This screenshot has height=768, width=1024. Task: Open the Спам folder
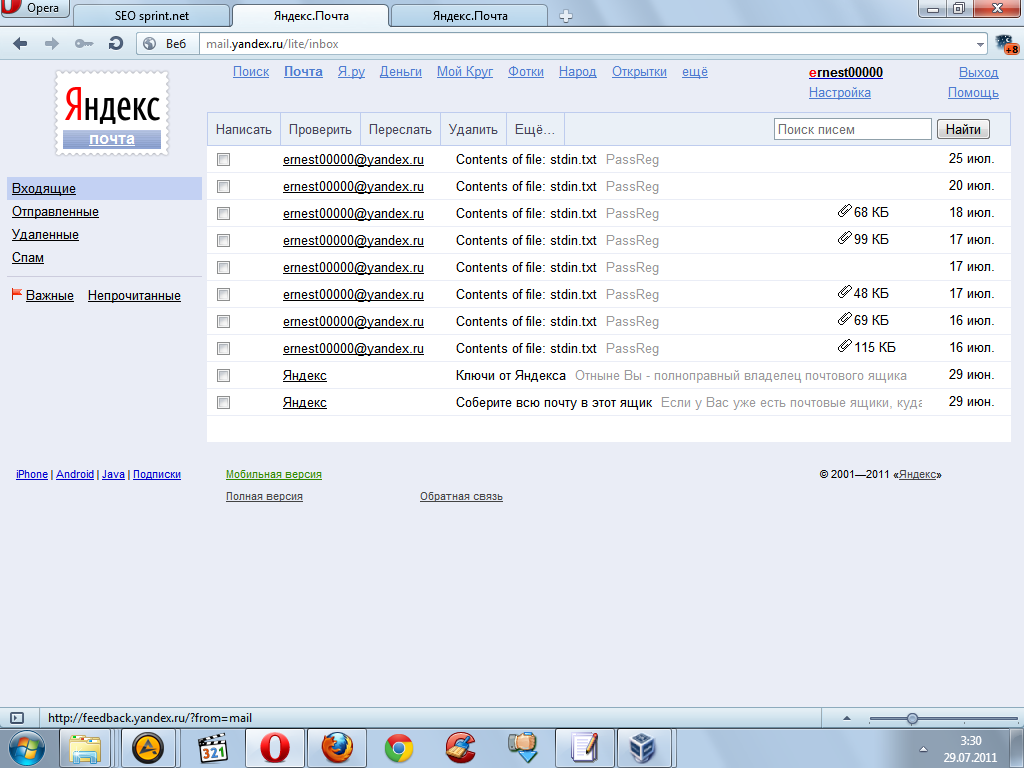(x=27, y=257)
